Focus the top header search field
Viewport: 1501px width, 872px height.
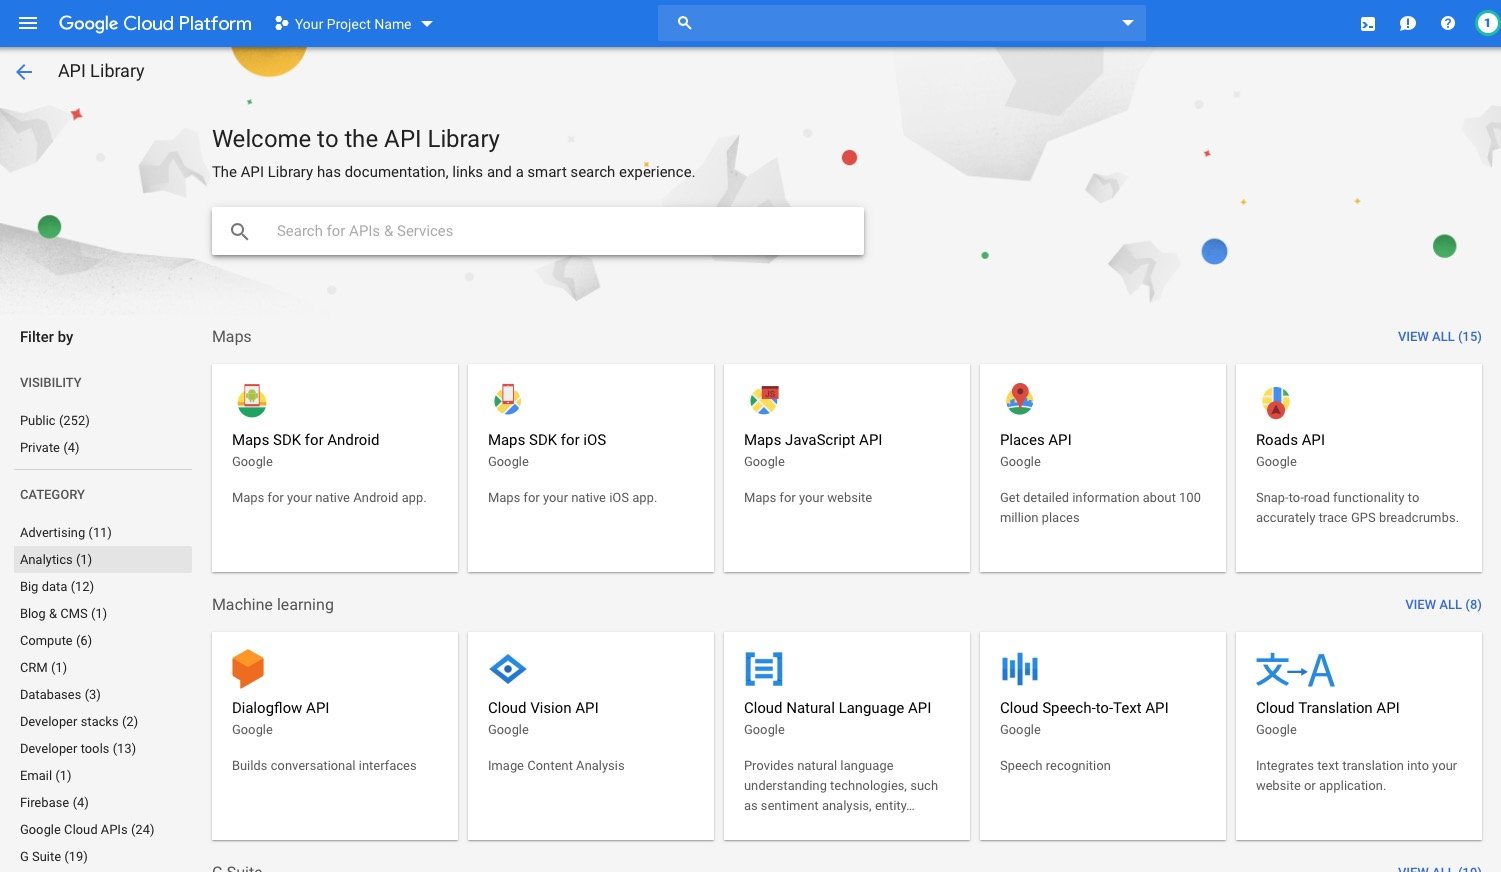pyautogui.click(x=902, y=23)
